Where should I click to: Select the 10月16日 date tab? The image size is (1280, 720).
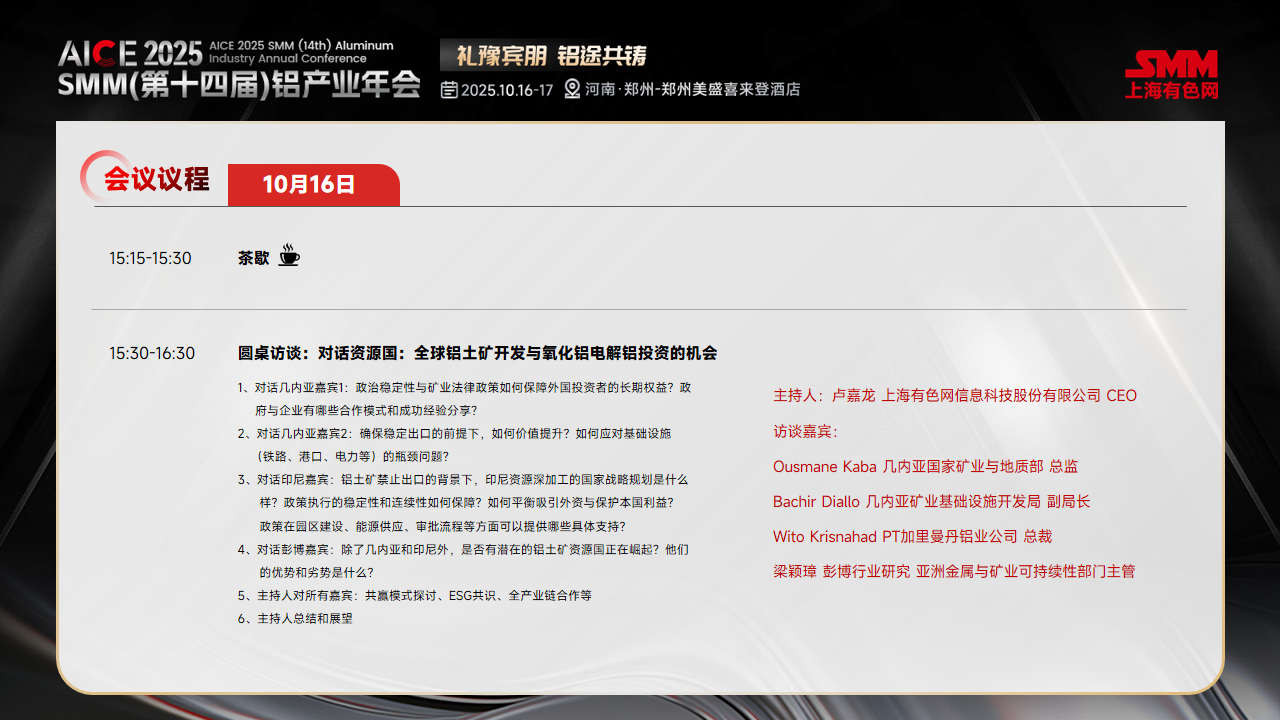(313, 185)
